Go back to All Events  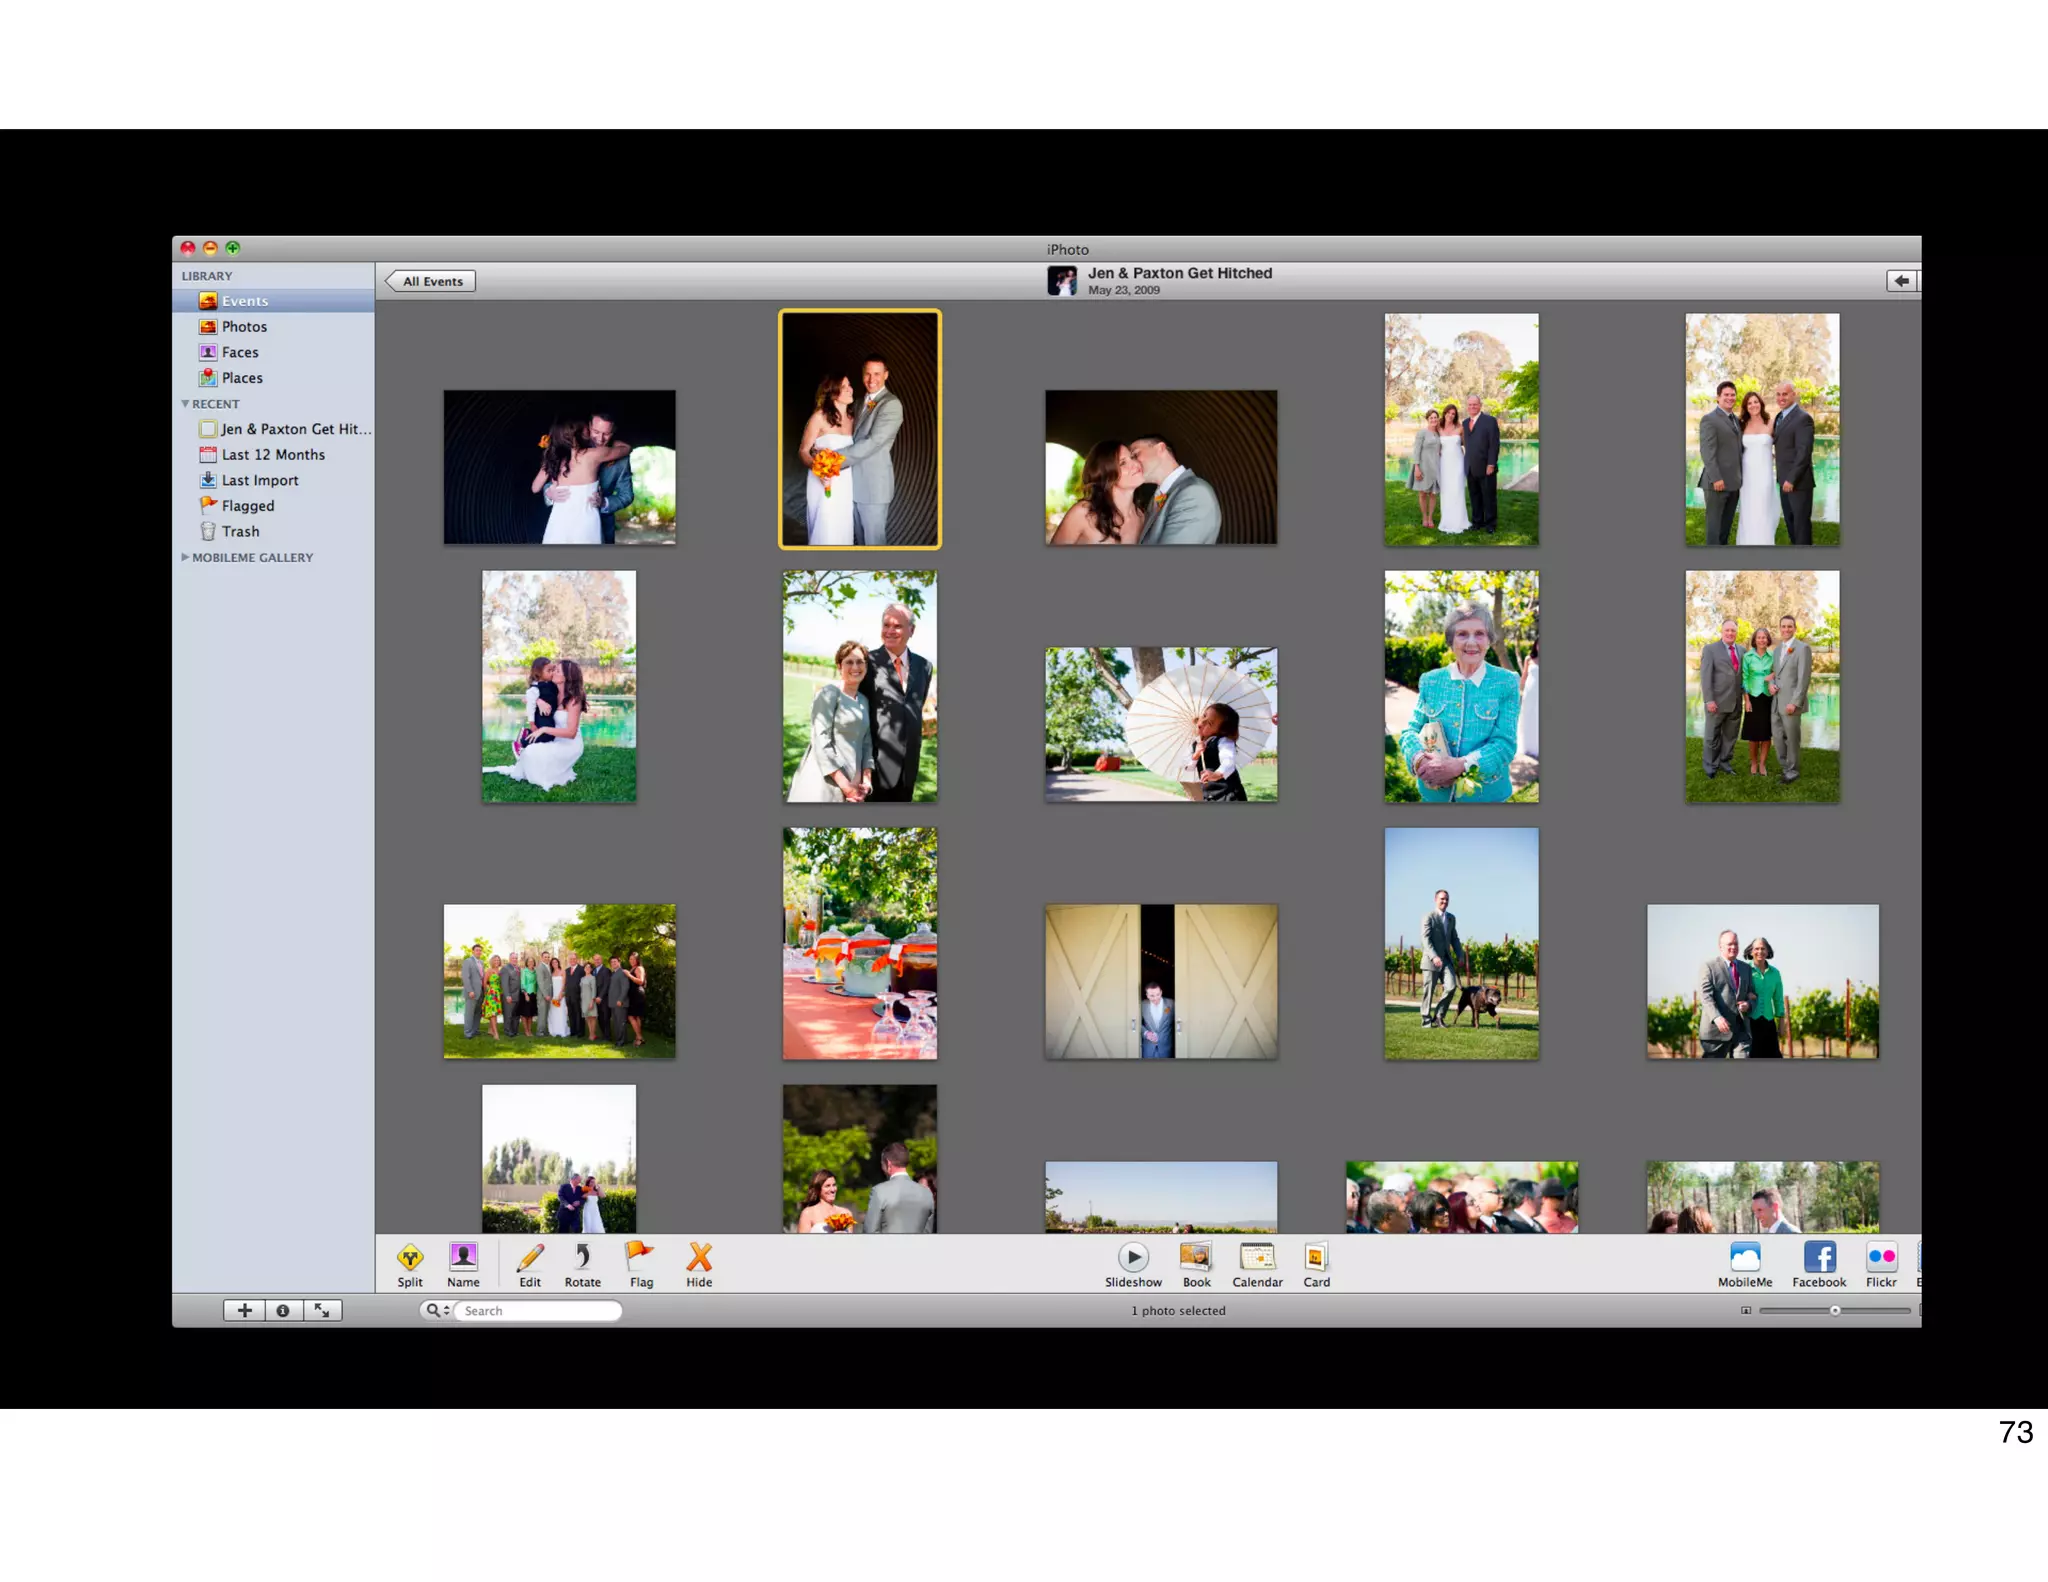[431, 282]
